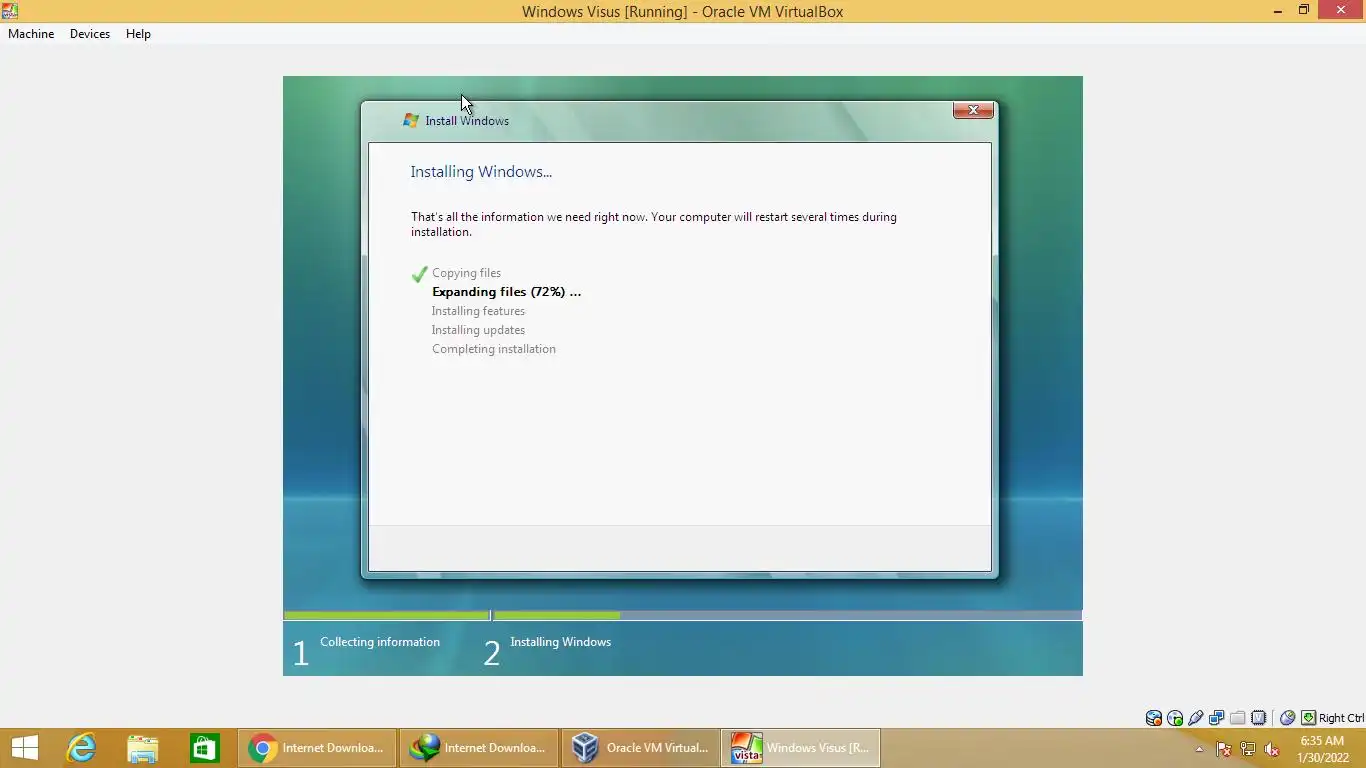Switch to Oracle VM VirtualBox Manager window
The image size is (1366, 768).
click(x=640, y=748)
